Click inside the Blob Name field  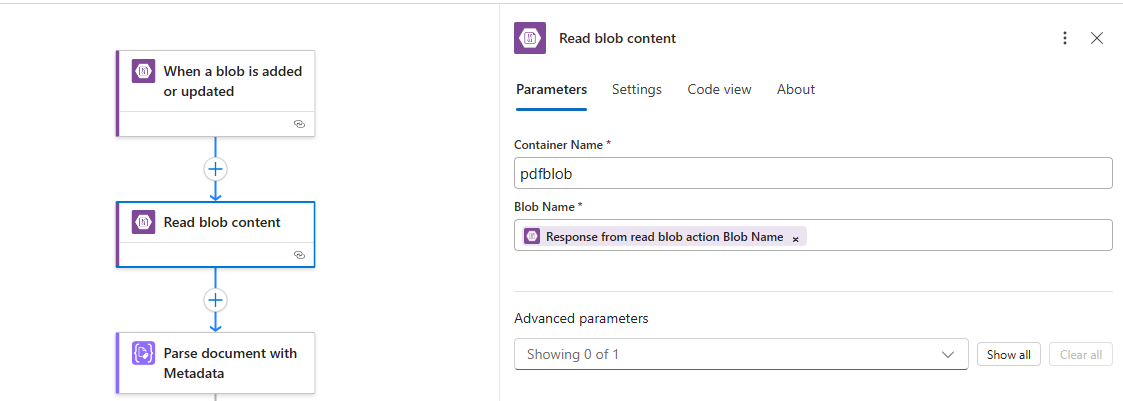point(950,236)
